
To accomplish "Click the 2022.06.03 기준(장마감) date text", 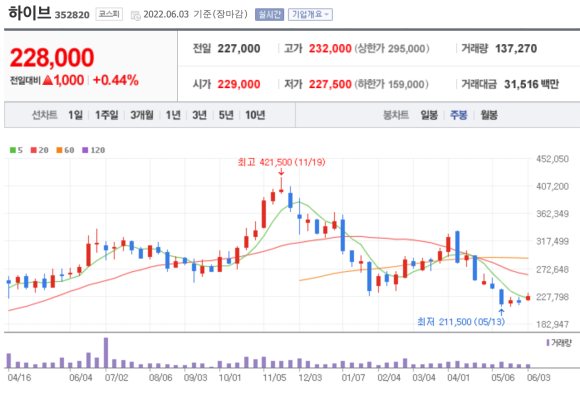I will 195,14.
